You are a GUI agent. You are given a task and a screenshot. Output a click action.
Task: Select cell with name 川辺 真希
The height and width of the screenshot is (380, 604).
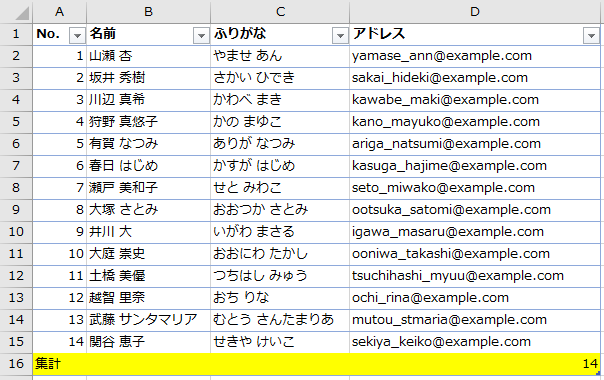point(149,100)
